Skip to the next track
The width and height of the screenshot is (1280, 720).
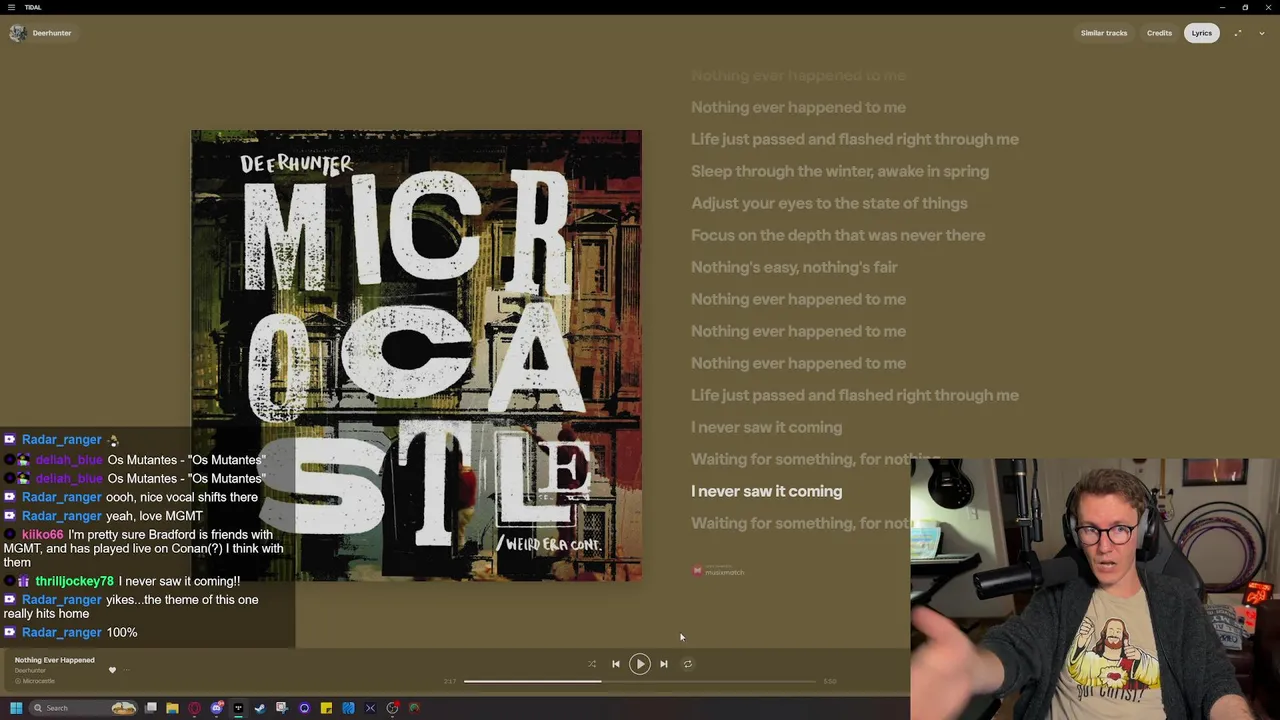[x=663, y=664]
